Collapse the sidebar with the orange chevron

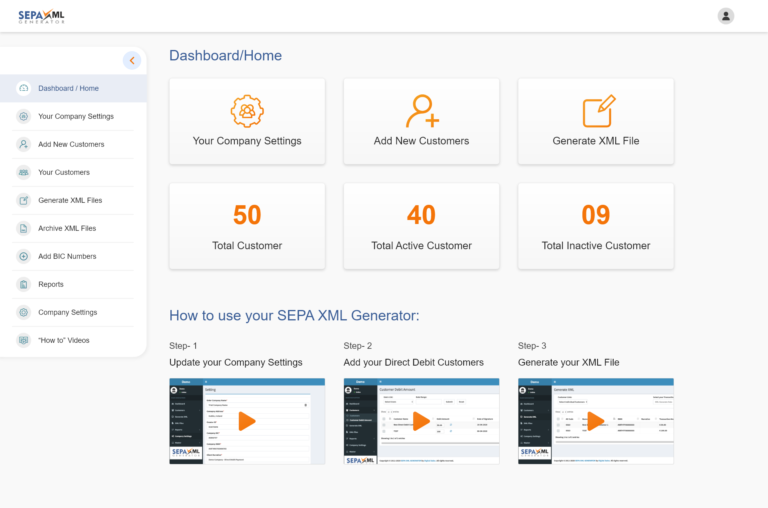click(x=132, y=61)
